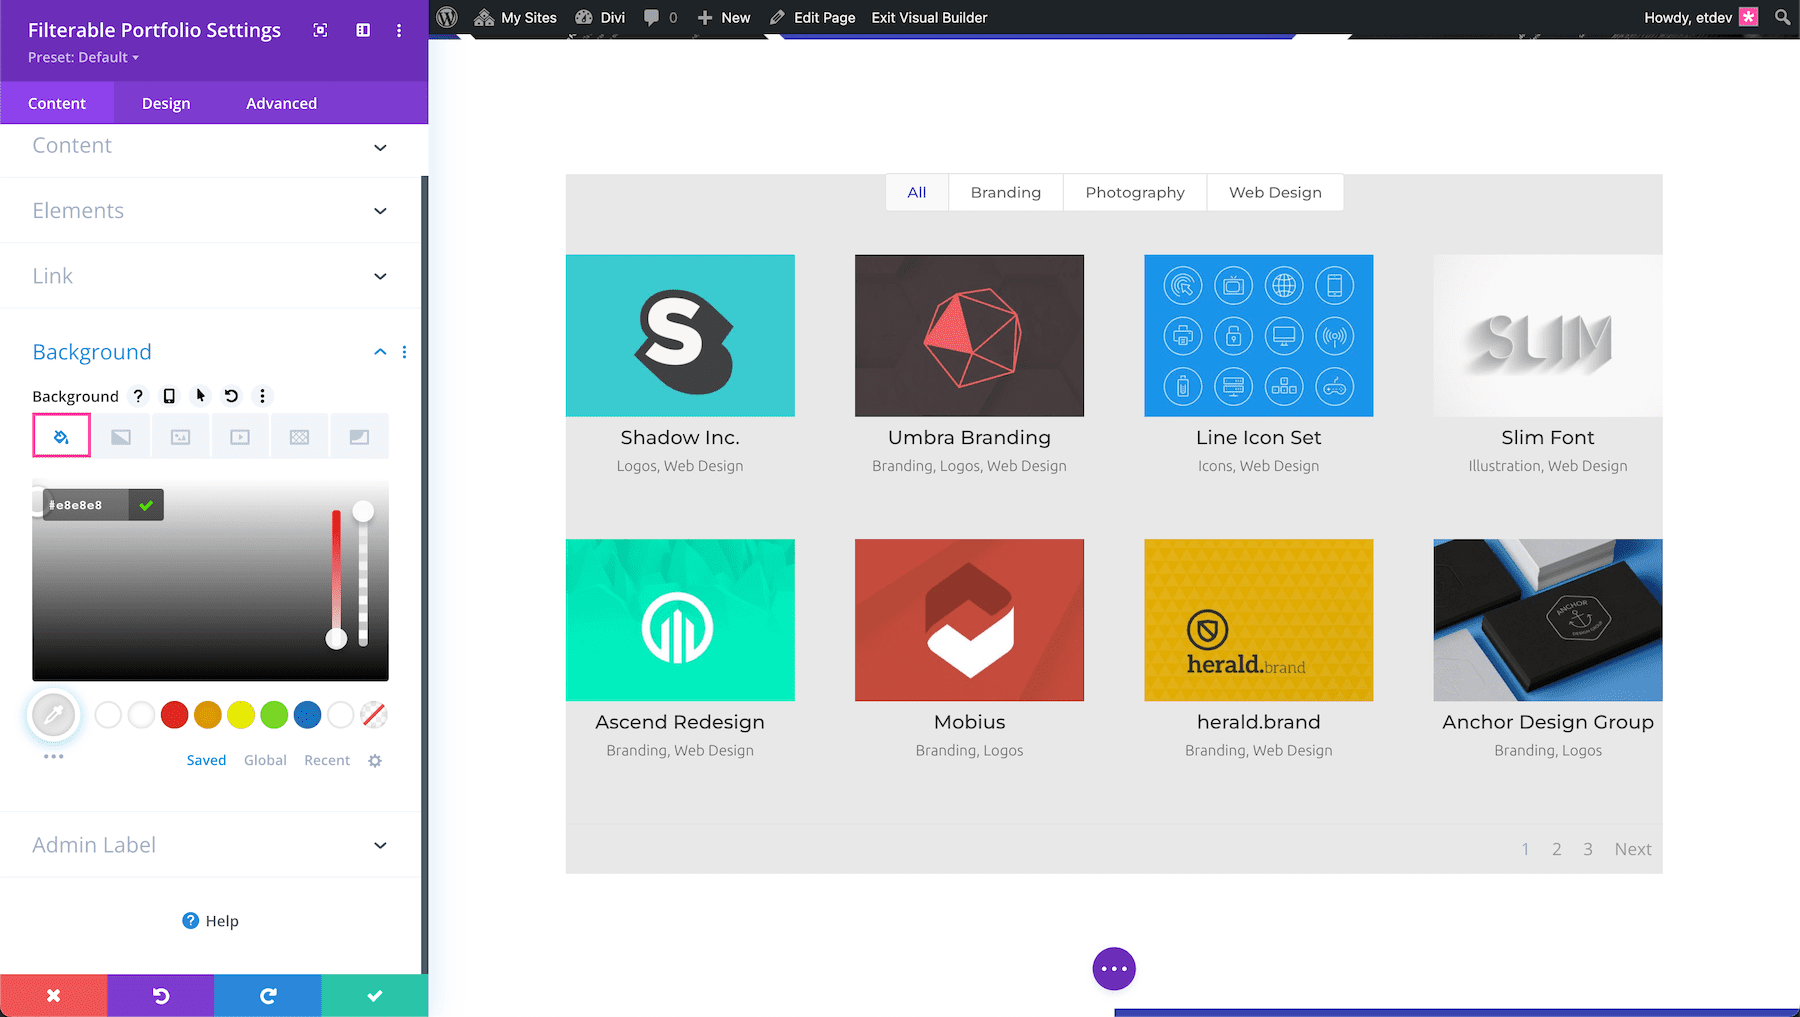Collapse the Background section
This screenshot has width=1800, height=1017.
380,352
